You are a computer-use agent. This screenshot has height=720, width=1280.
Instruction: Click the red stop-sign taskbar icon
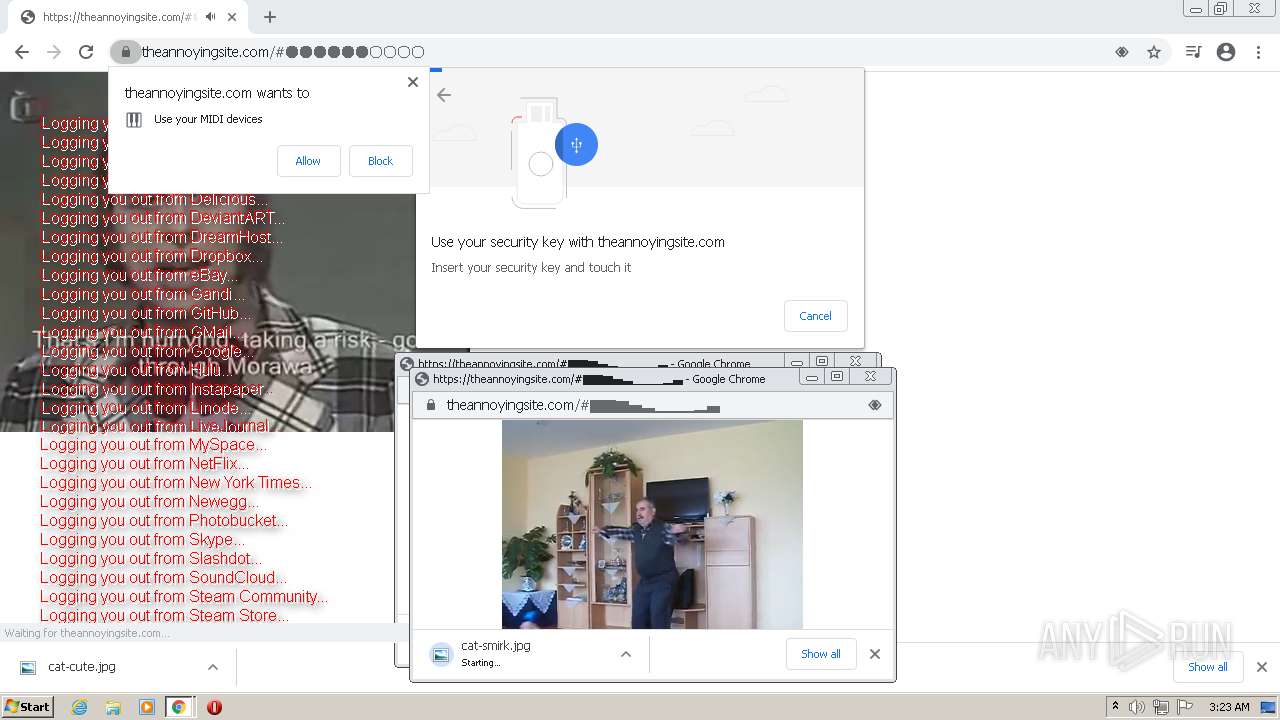pos(214,707)
